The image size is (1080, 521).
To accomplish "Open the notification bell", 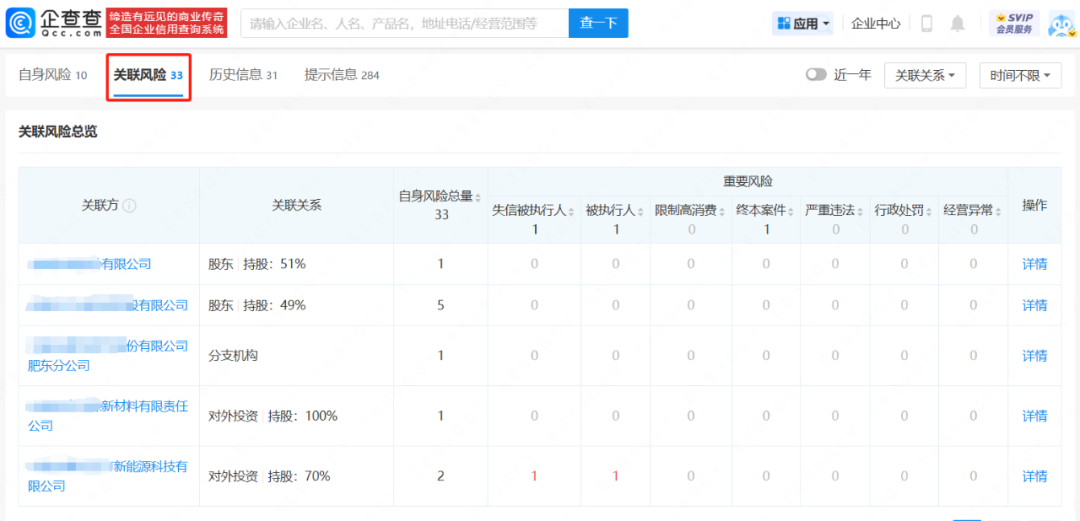I will click(x=957, y=23).
